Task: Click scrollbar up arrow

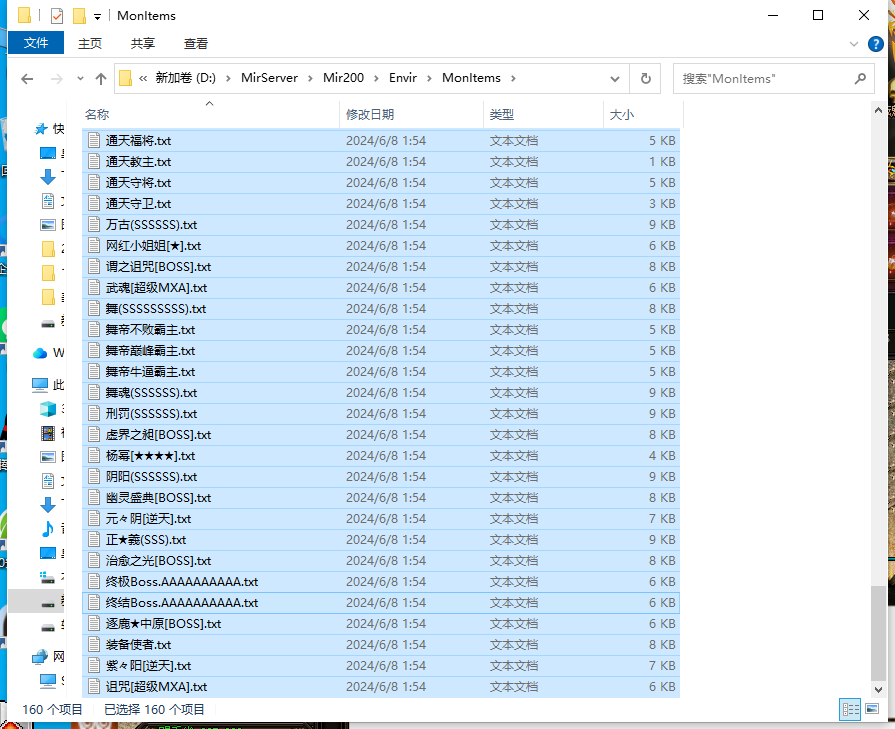Action: 878,110
